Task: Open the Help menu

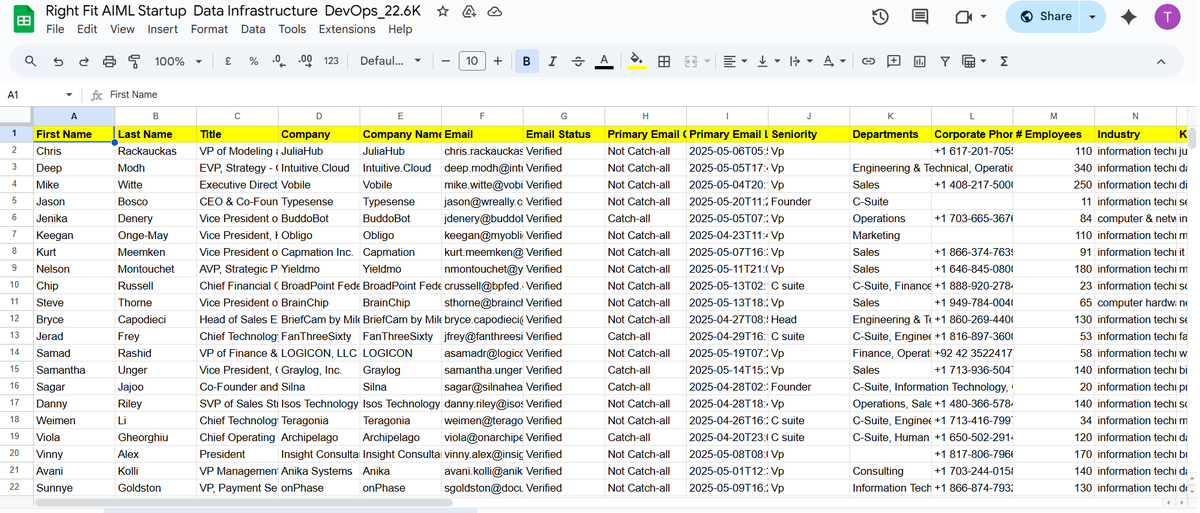Action: coord(400,29)
